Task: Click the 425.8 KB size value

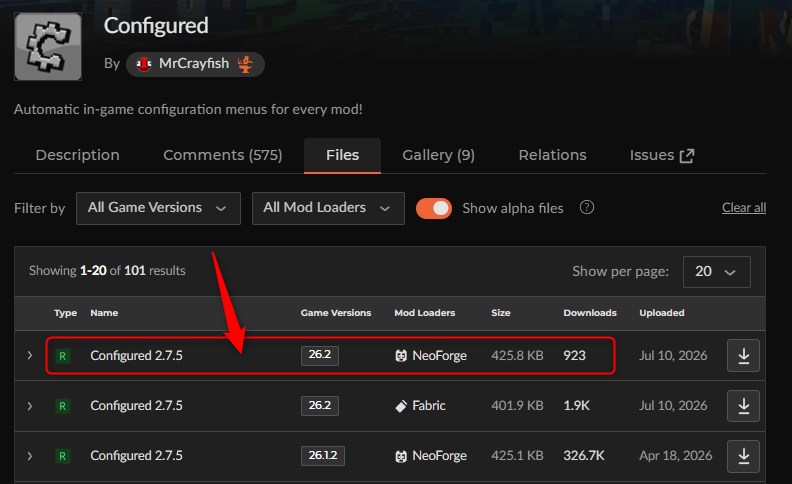Action: point(517,356)
